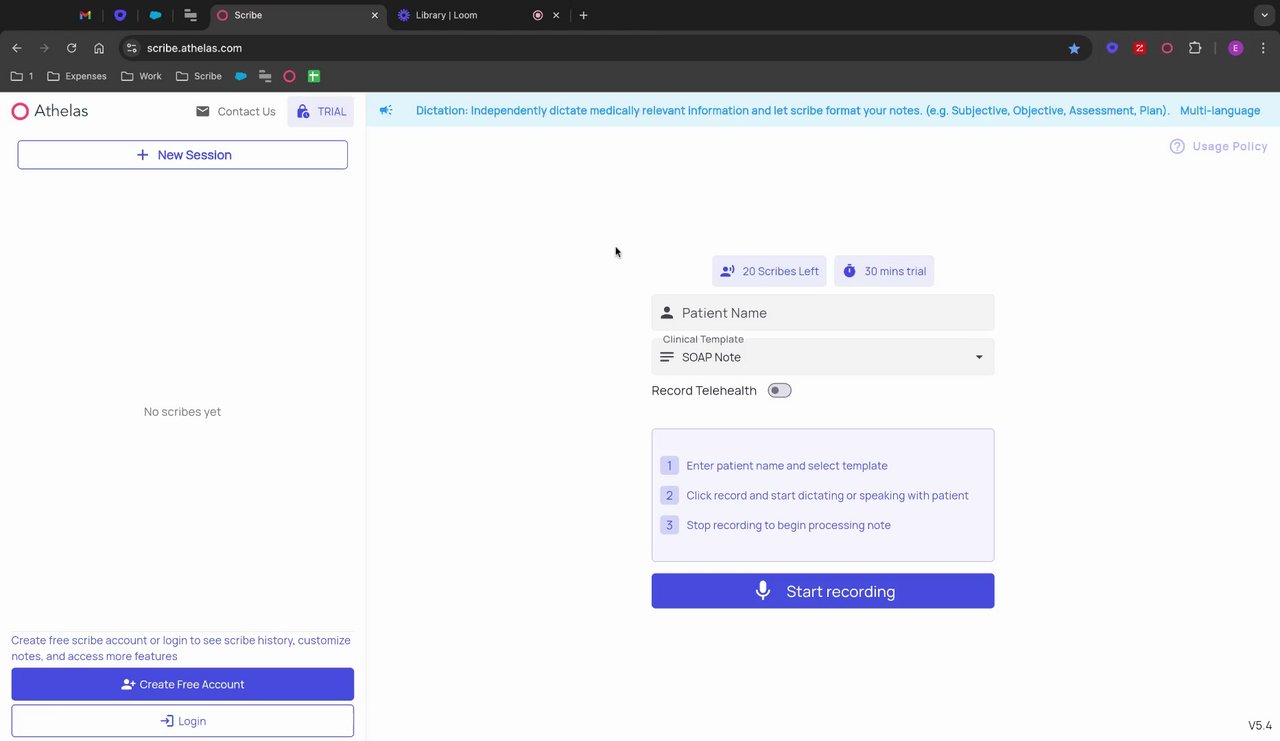Open the Extensions puzzle menu
1280x741 pixels.
[1195, 48]
